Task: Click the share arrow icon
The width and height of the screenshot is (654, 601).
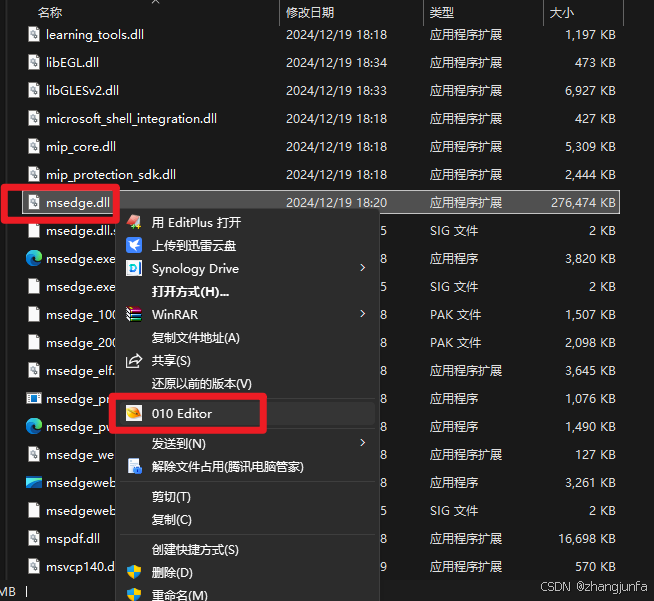Action: pyautogui.click(x=134, y=360)
